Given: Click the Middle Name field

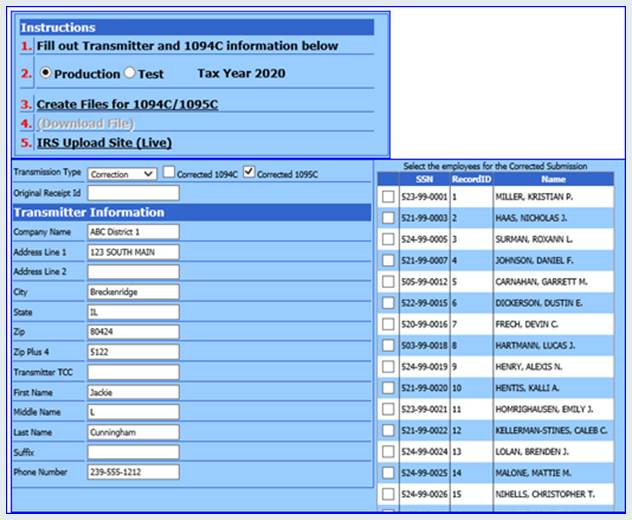Looking at the screenshot, I should point(133,412).
